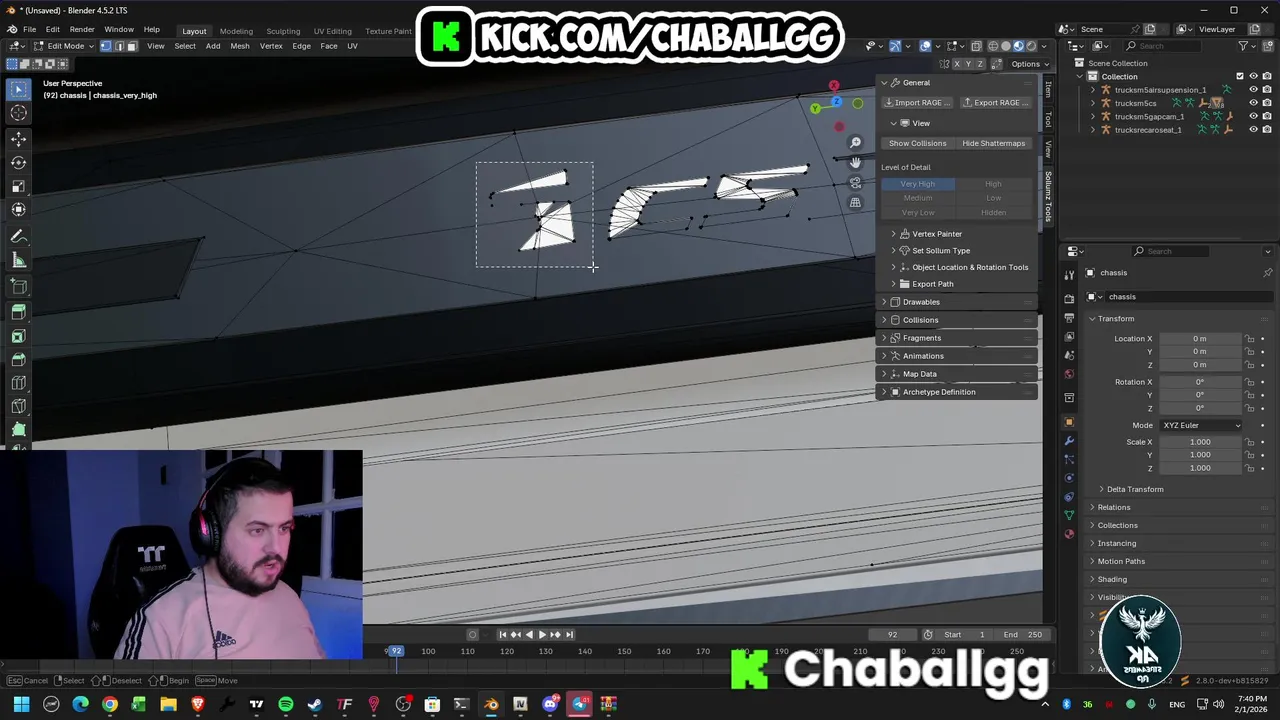Open Spotify from the taskbar

click(286, 704)
